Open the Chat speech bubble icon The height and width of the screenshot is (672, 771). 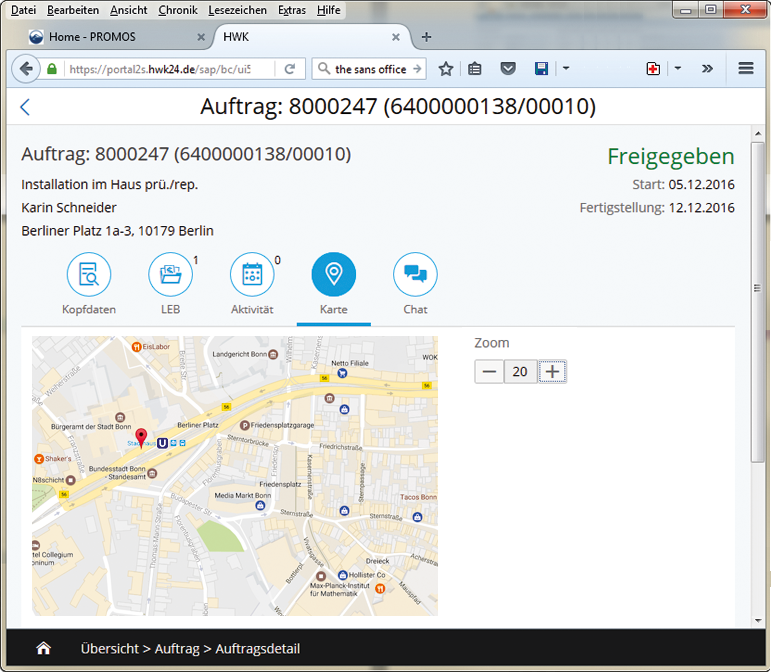[415, 275]
